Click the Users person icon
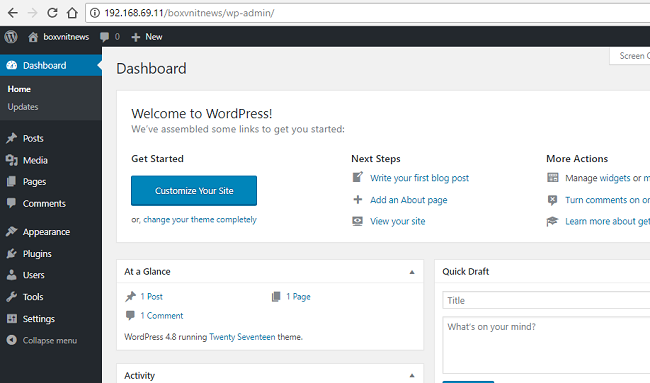 click(12, 275)
